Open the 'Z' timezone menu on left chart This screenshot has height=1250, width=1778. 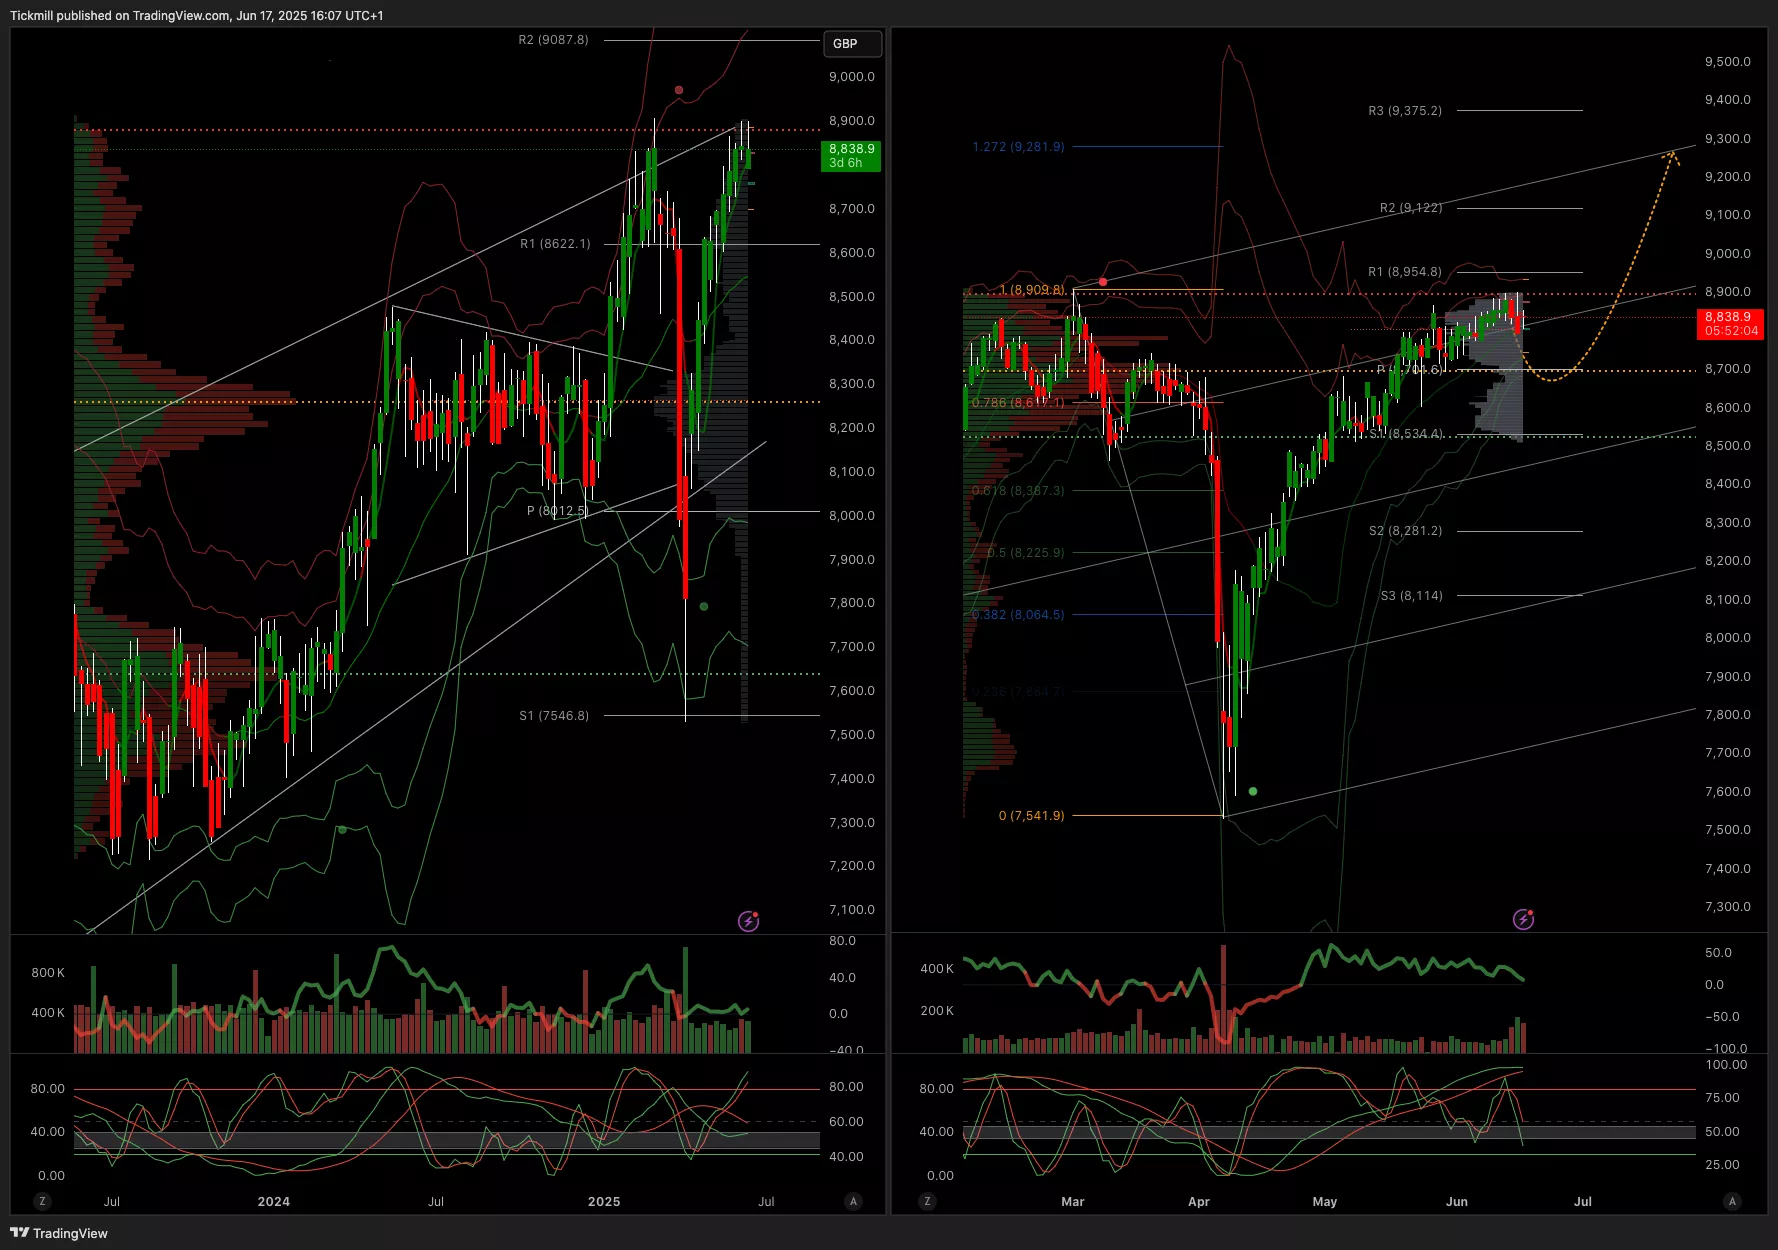tap(42, 1201)
